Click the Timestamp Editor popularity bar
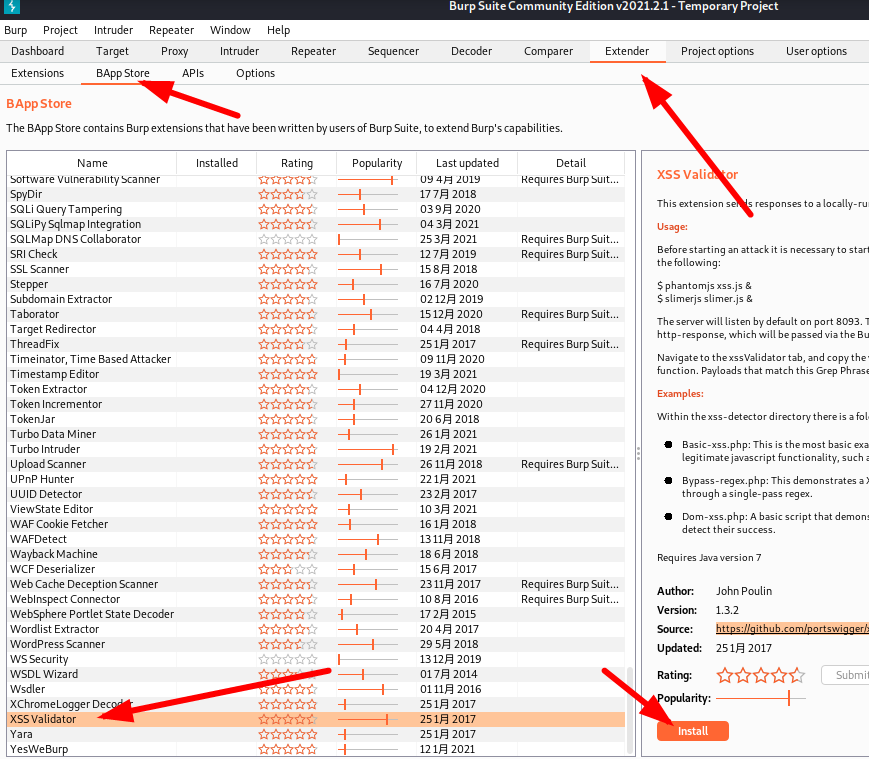869x759 pixels. (368, 375)
